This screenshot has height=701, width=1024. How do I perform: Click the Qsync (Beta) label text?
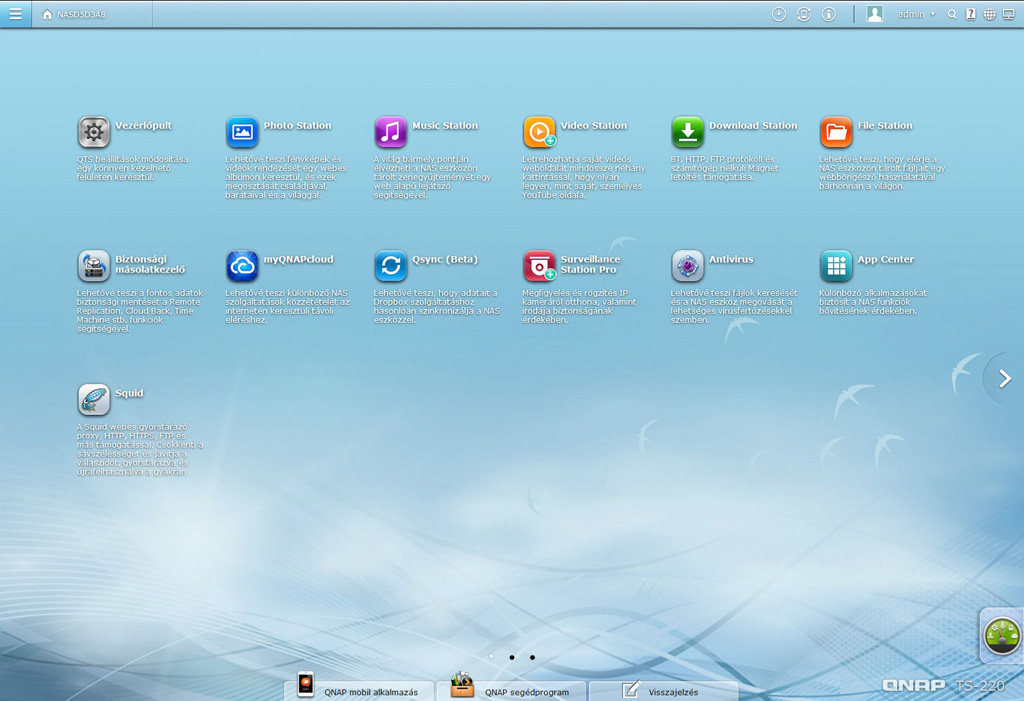(445, 259)
